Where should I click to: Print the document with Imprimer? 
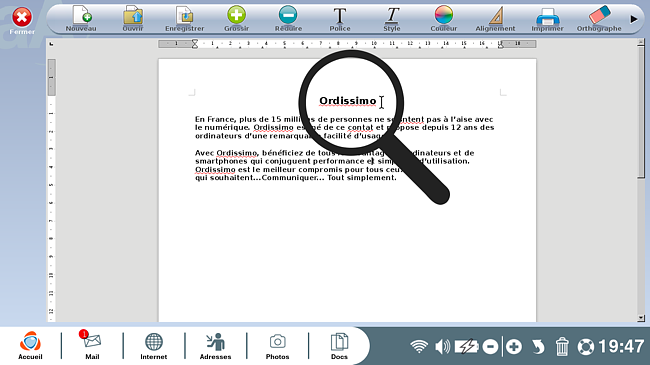pos(547,19)
